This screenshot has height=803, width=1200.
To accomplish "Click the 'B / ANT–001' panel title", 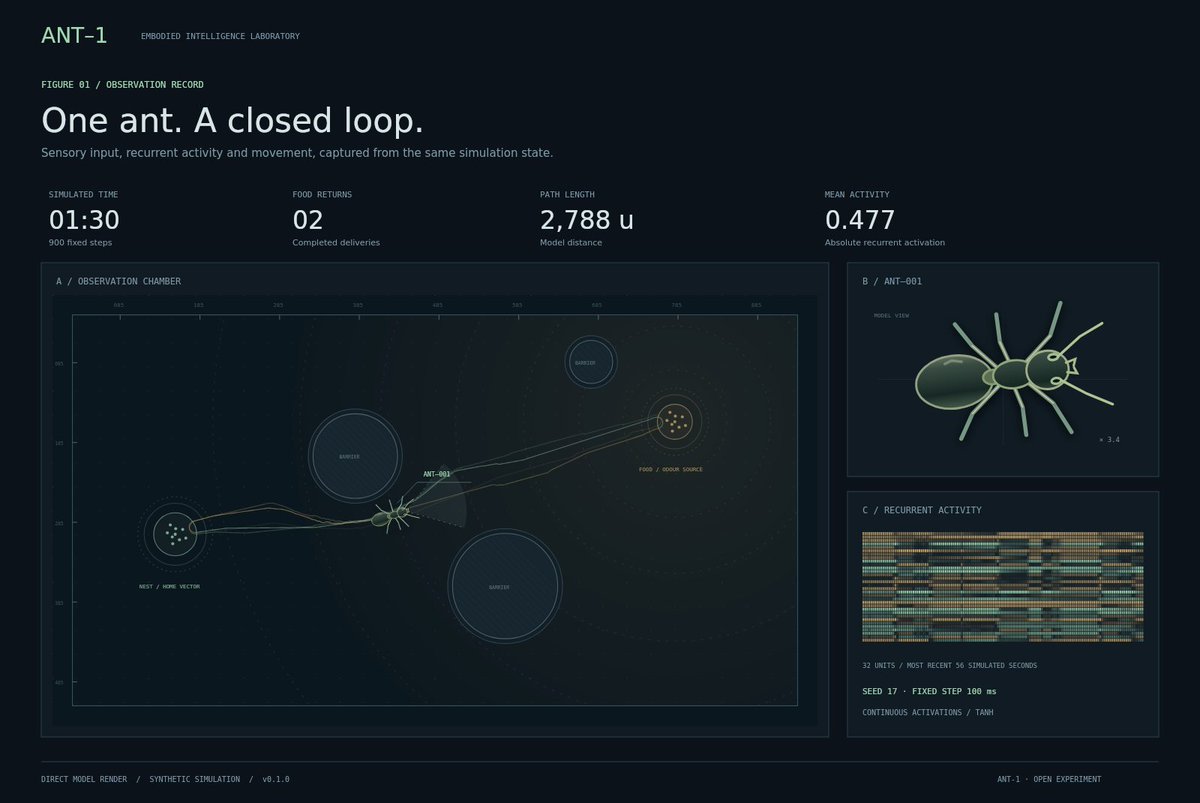I will (x=892, y=282).
